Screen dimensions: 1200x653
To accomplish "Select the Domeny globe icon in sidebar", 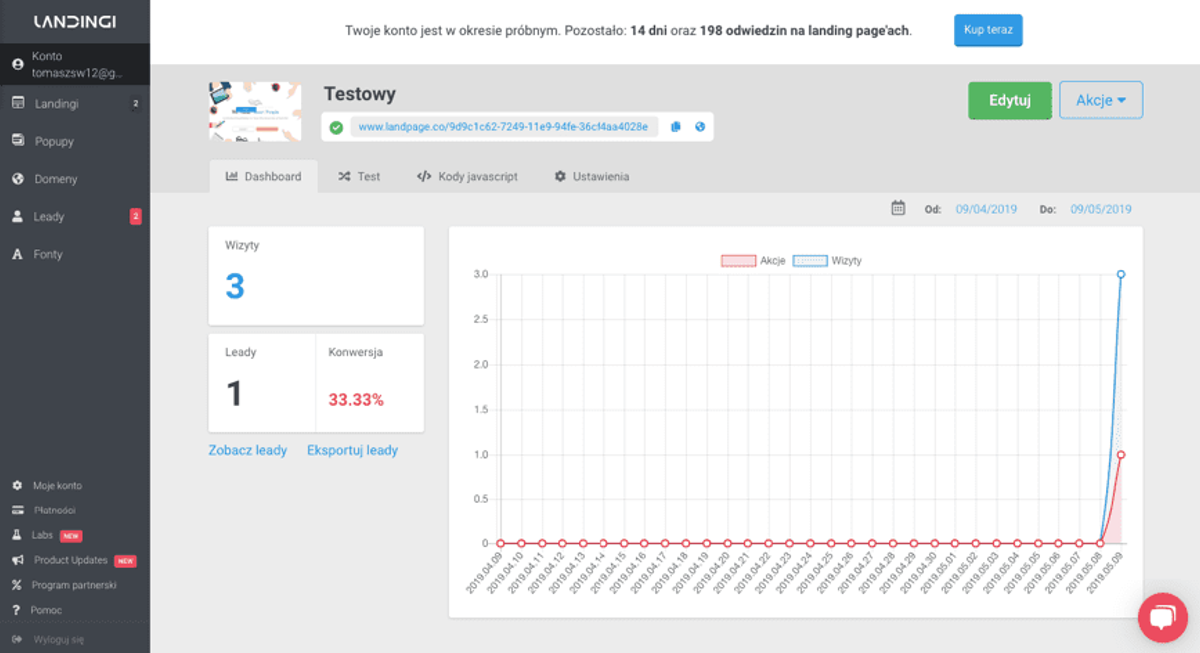I will click(17, 179).
